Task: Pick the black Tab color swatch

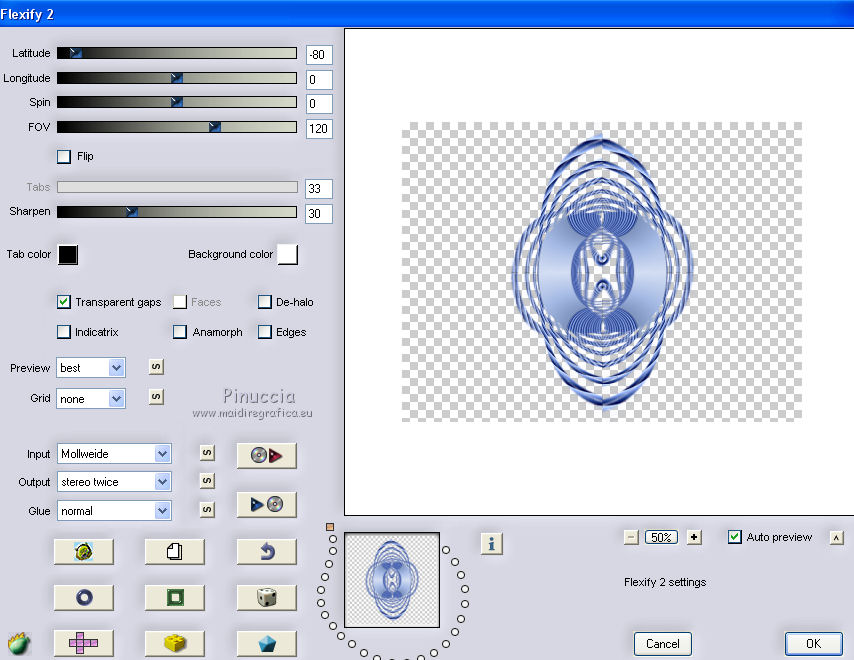Action: tap(68, 254)
